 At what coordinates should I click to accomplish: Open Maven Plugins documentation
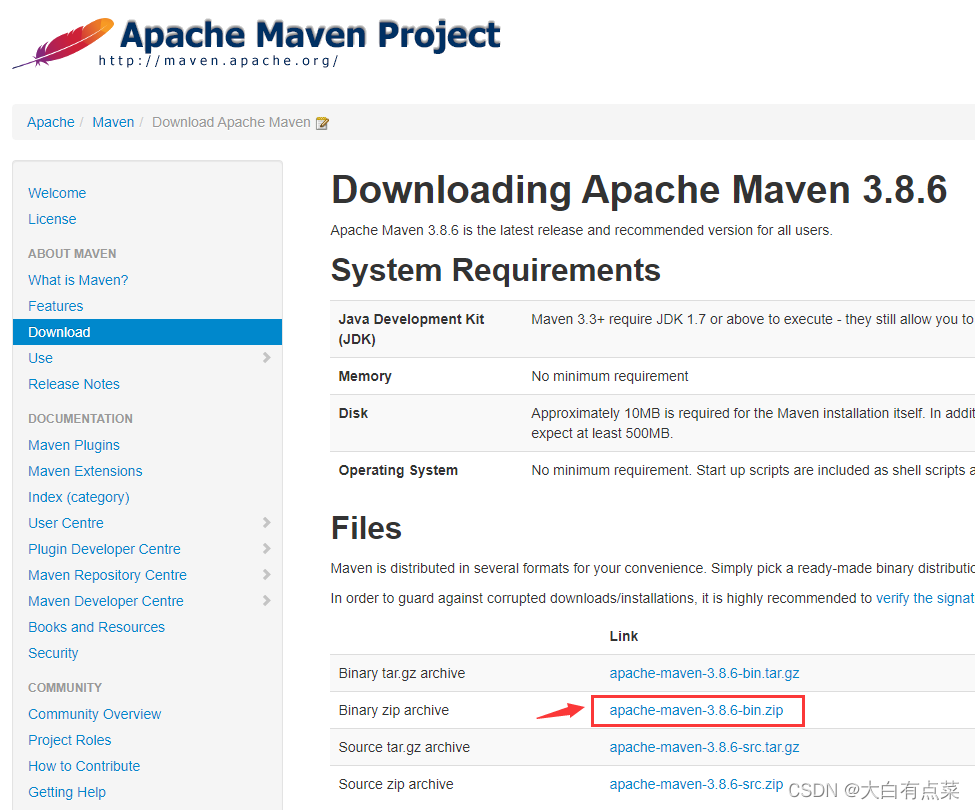pyautogui.click(x=73, y=445)
